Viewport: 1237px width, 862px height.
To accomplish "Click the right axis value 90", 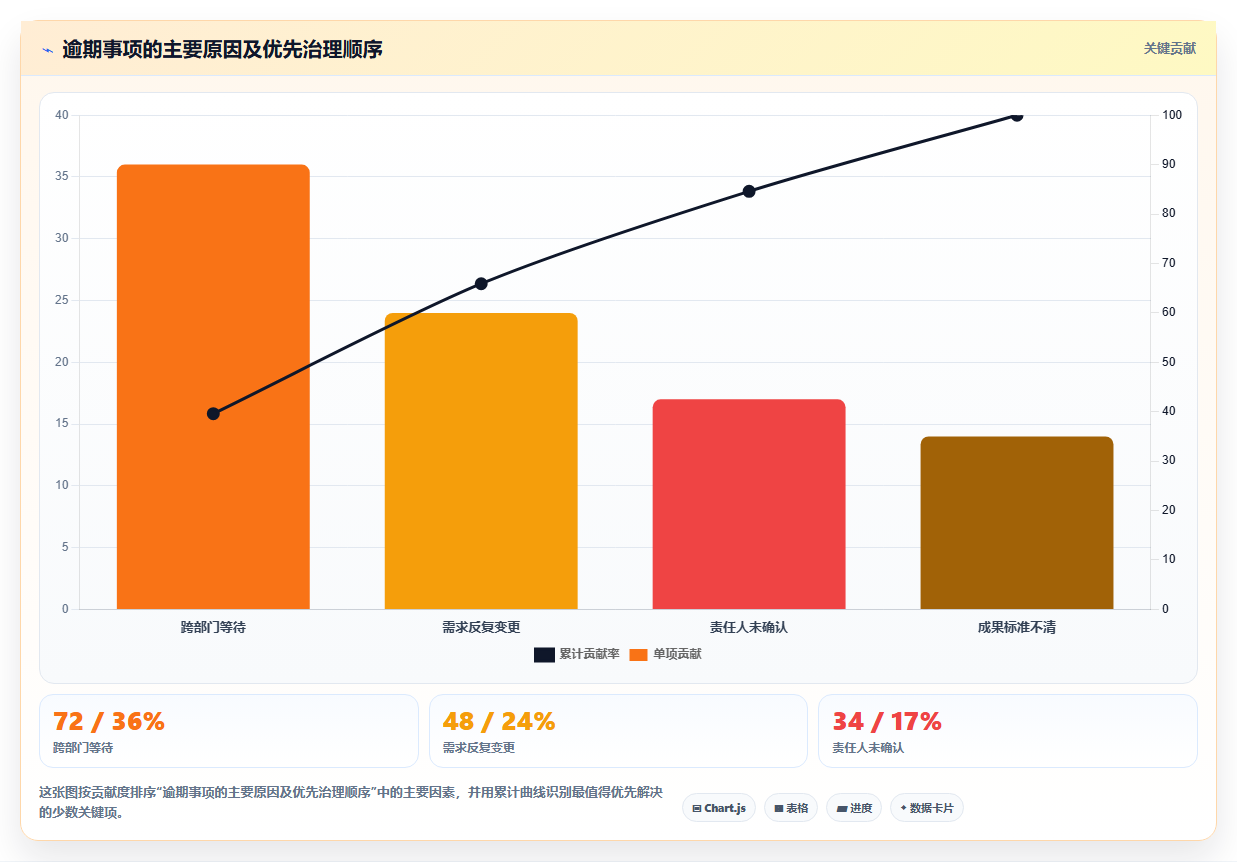I will [1169, 164].
